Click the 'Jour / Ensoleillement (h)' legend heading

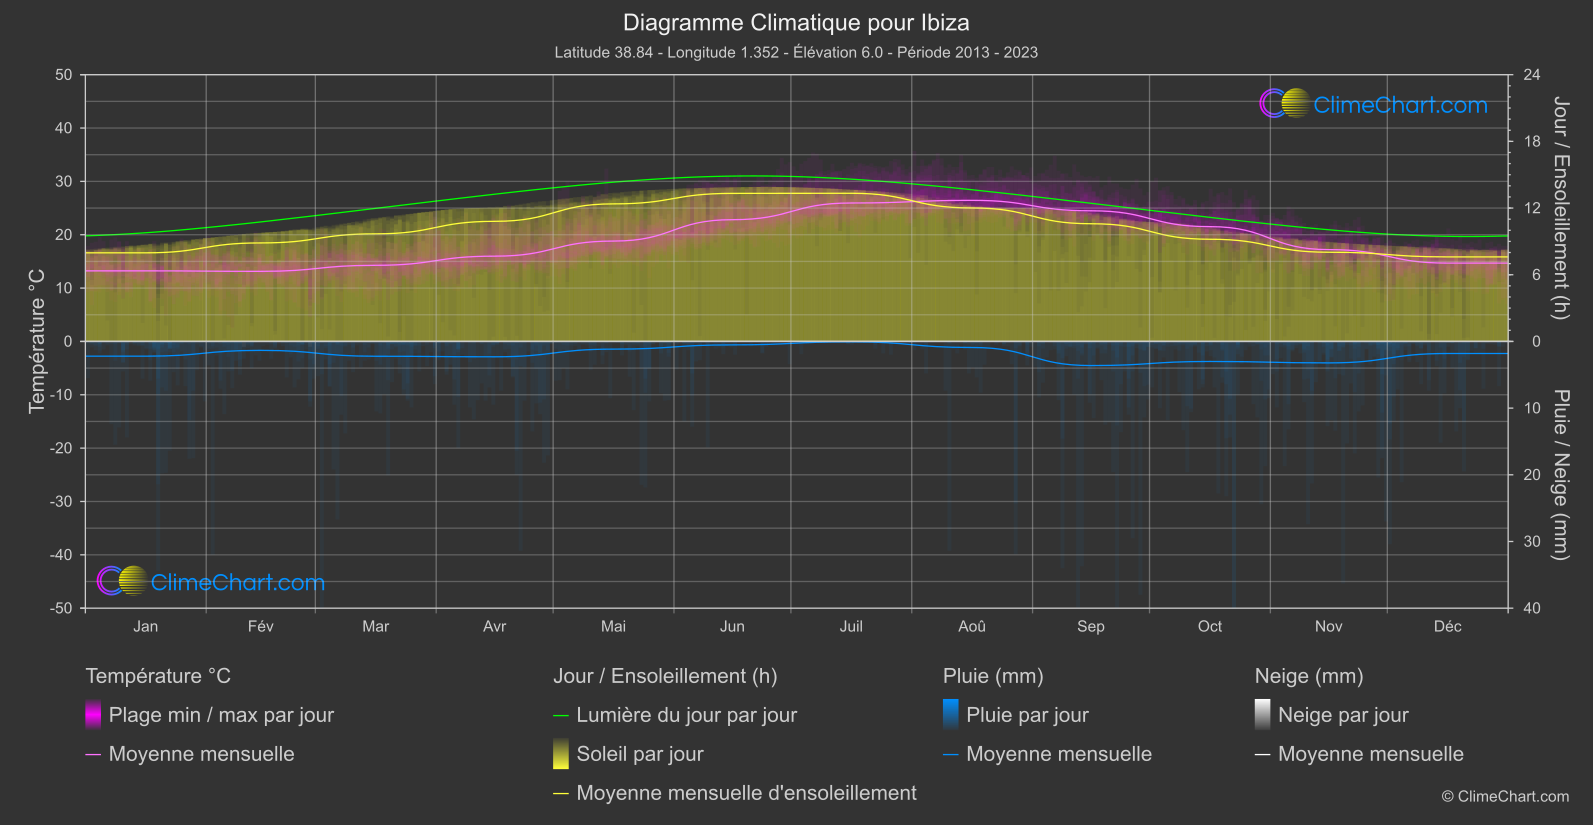(x=665, y=676)
